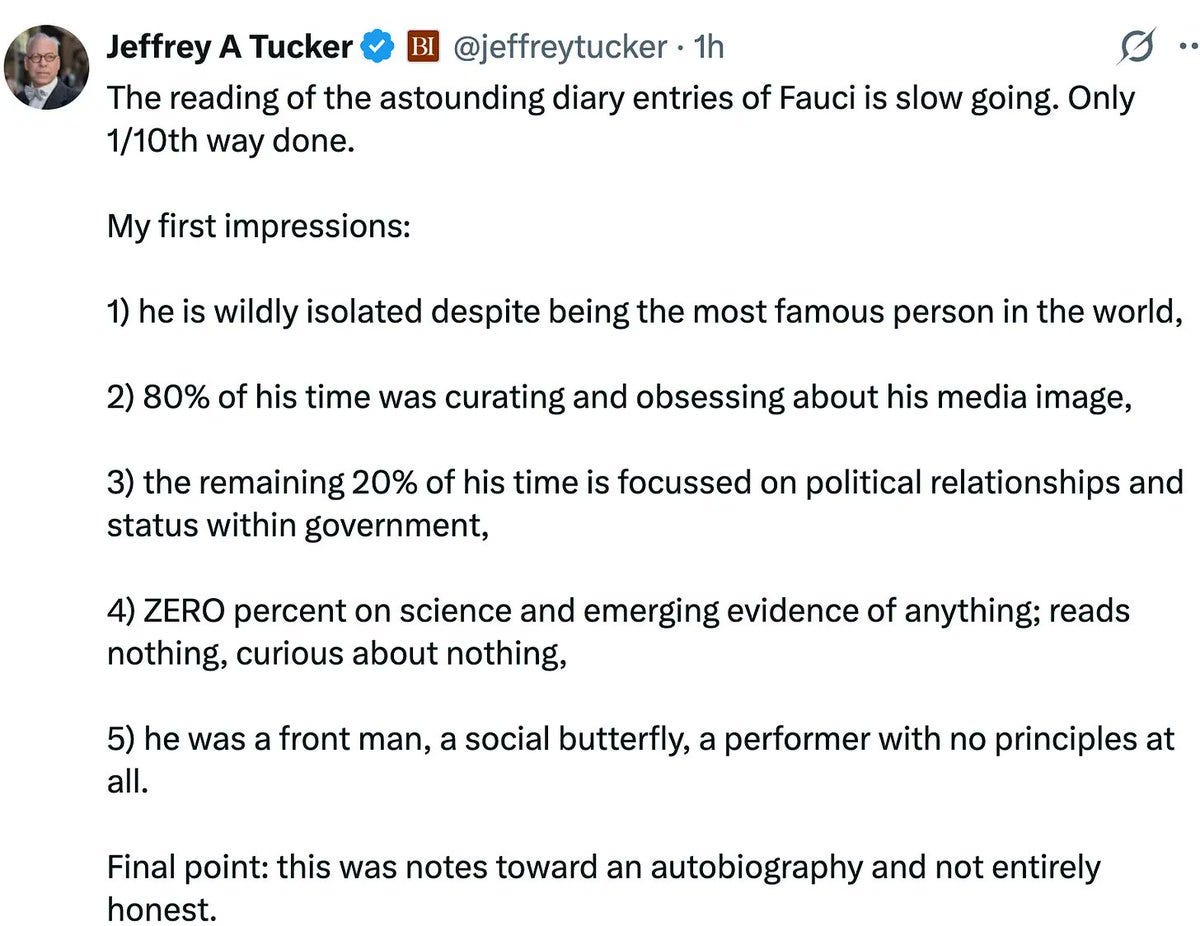
Task: Click the last word 'honest.'
Action: point(160,909)
